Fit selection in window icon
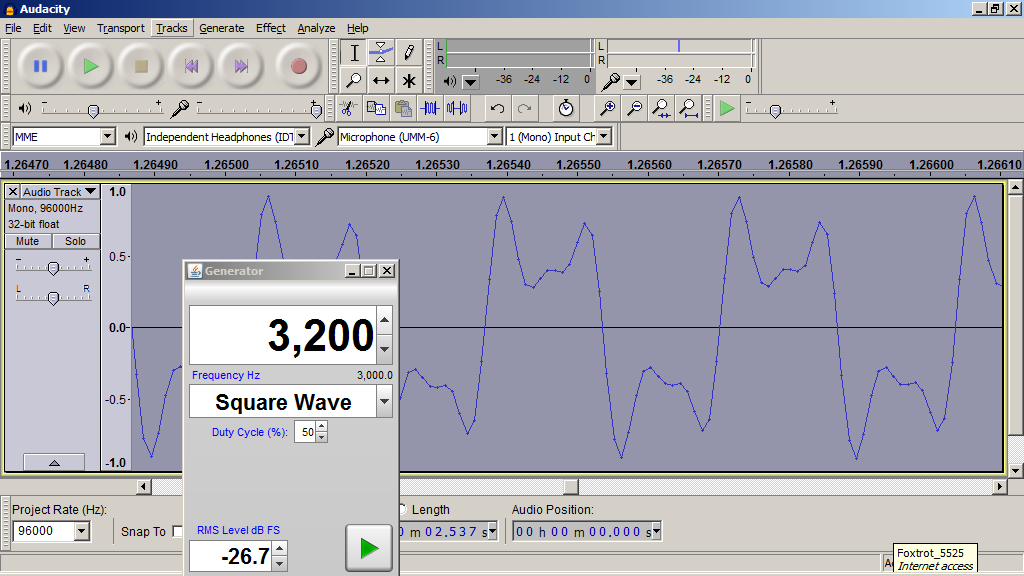 (x=661, y=108)
